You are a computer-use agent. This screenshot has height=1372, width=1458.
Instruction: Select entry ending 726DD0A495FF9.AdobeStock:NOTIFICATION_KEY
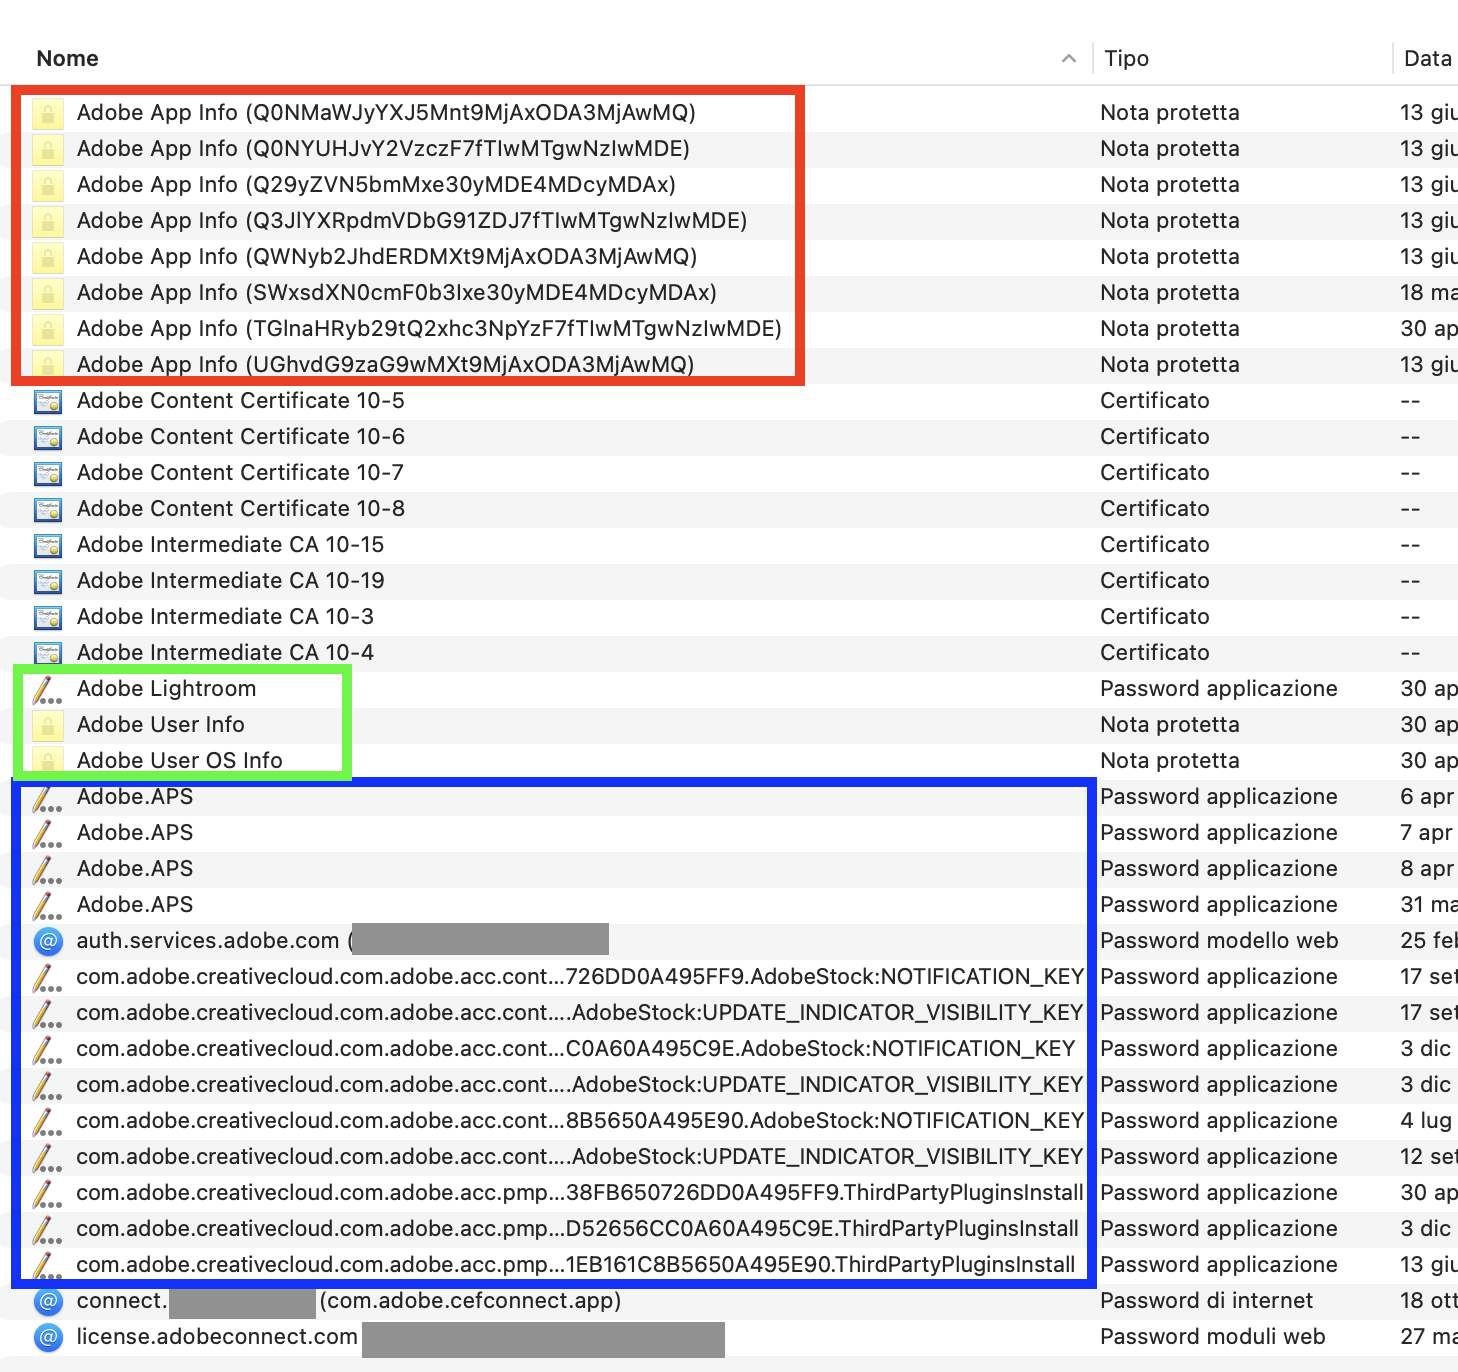tap(579, 977)
